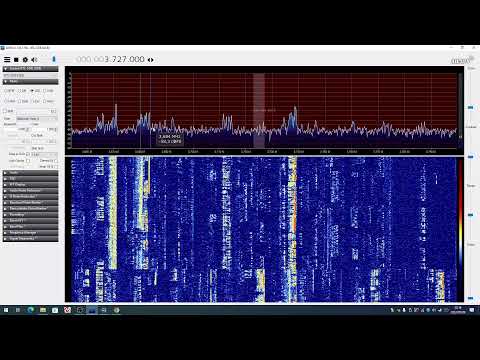Adjust the Zoom slider handle

(x=470, y=107)
